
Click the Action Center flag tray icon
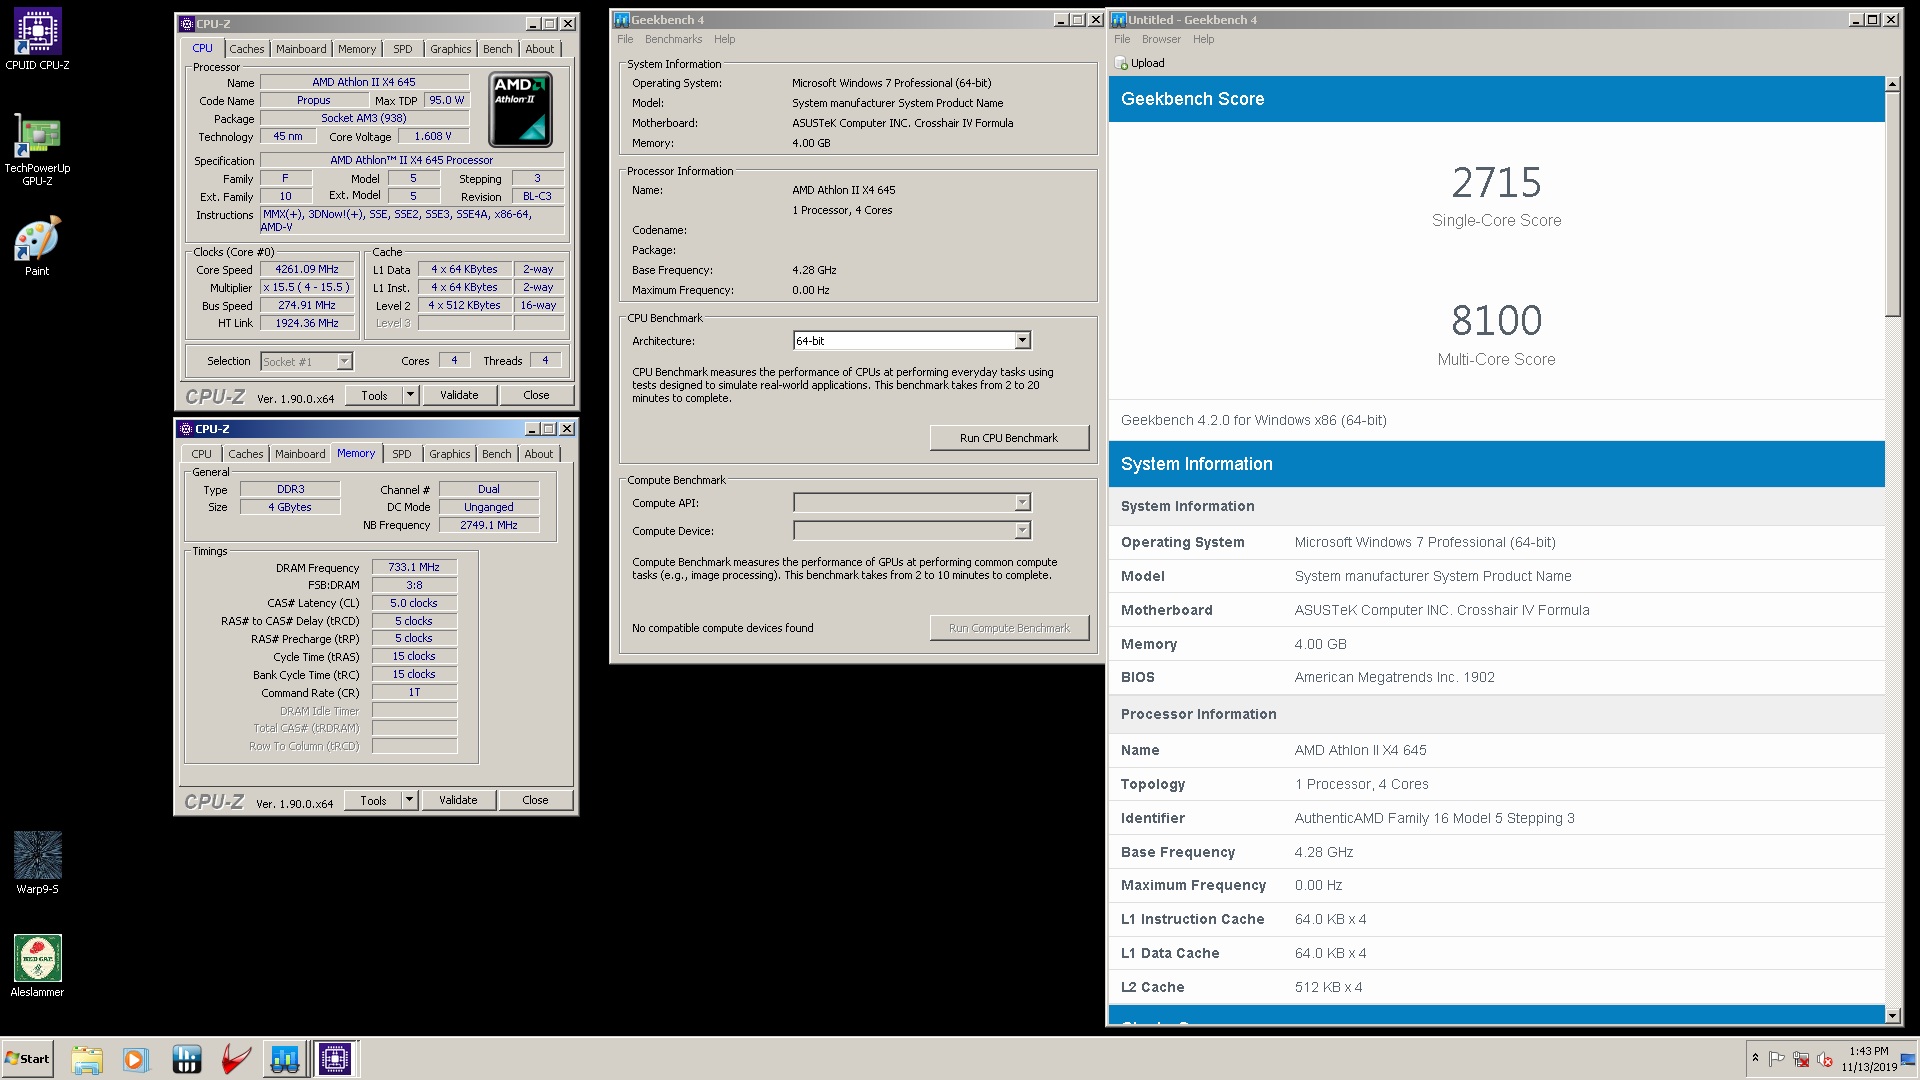(1776, 1059)
